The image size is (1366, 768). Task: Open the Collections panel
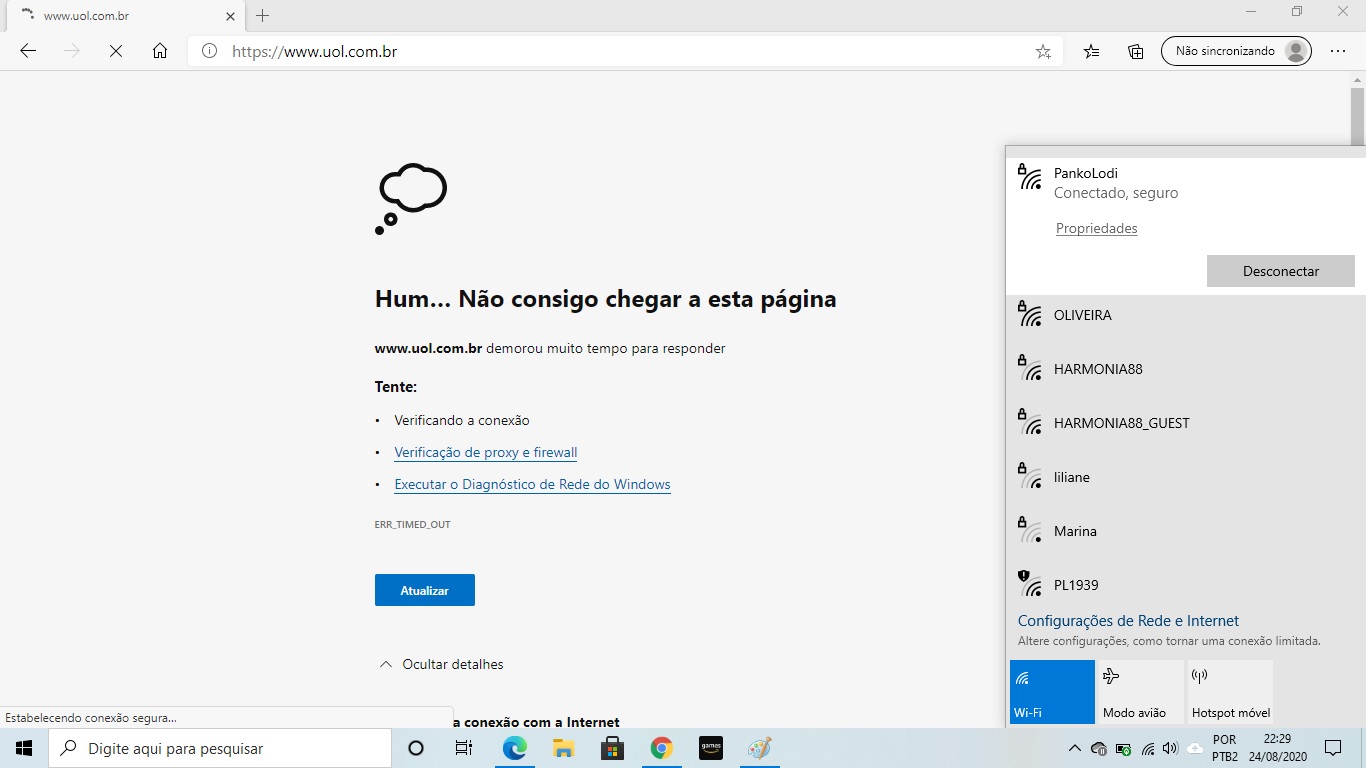click(1136, 51)
